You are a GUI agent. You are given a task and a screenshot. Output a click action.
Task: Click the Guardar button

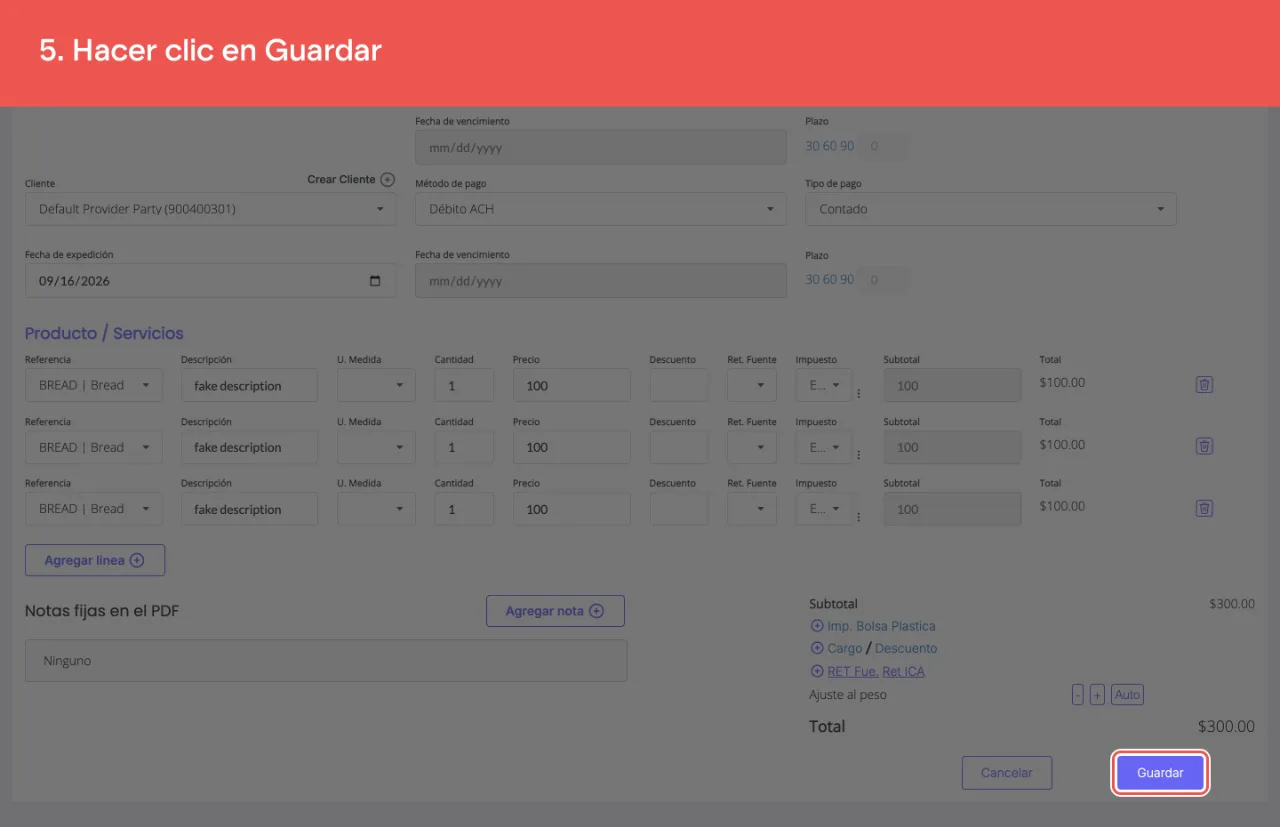(x=1160, y=773)
